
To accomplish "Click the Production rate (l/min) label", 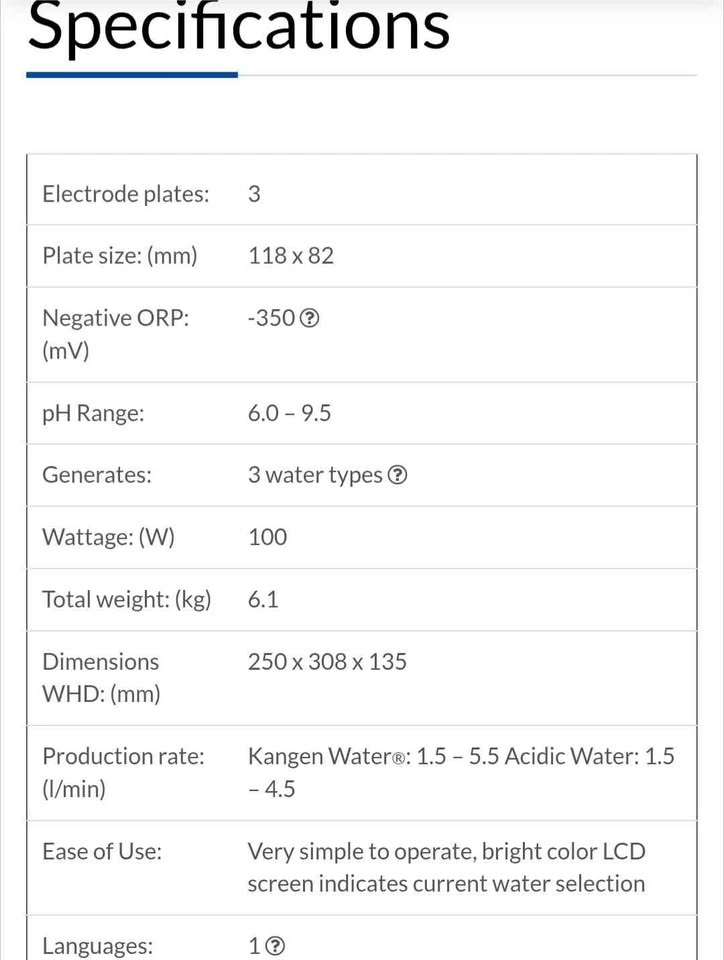I will pyautogui.click(x=123, y=772).
